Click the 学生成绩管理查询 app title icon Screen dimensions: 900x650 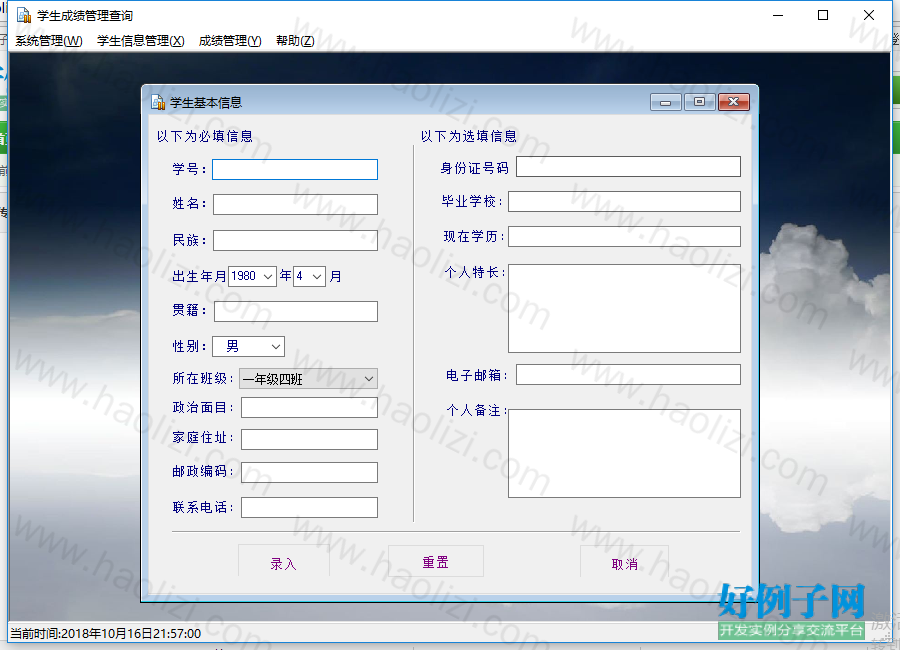click(x=24, y=15)
